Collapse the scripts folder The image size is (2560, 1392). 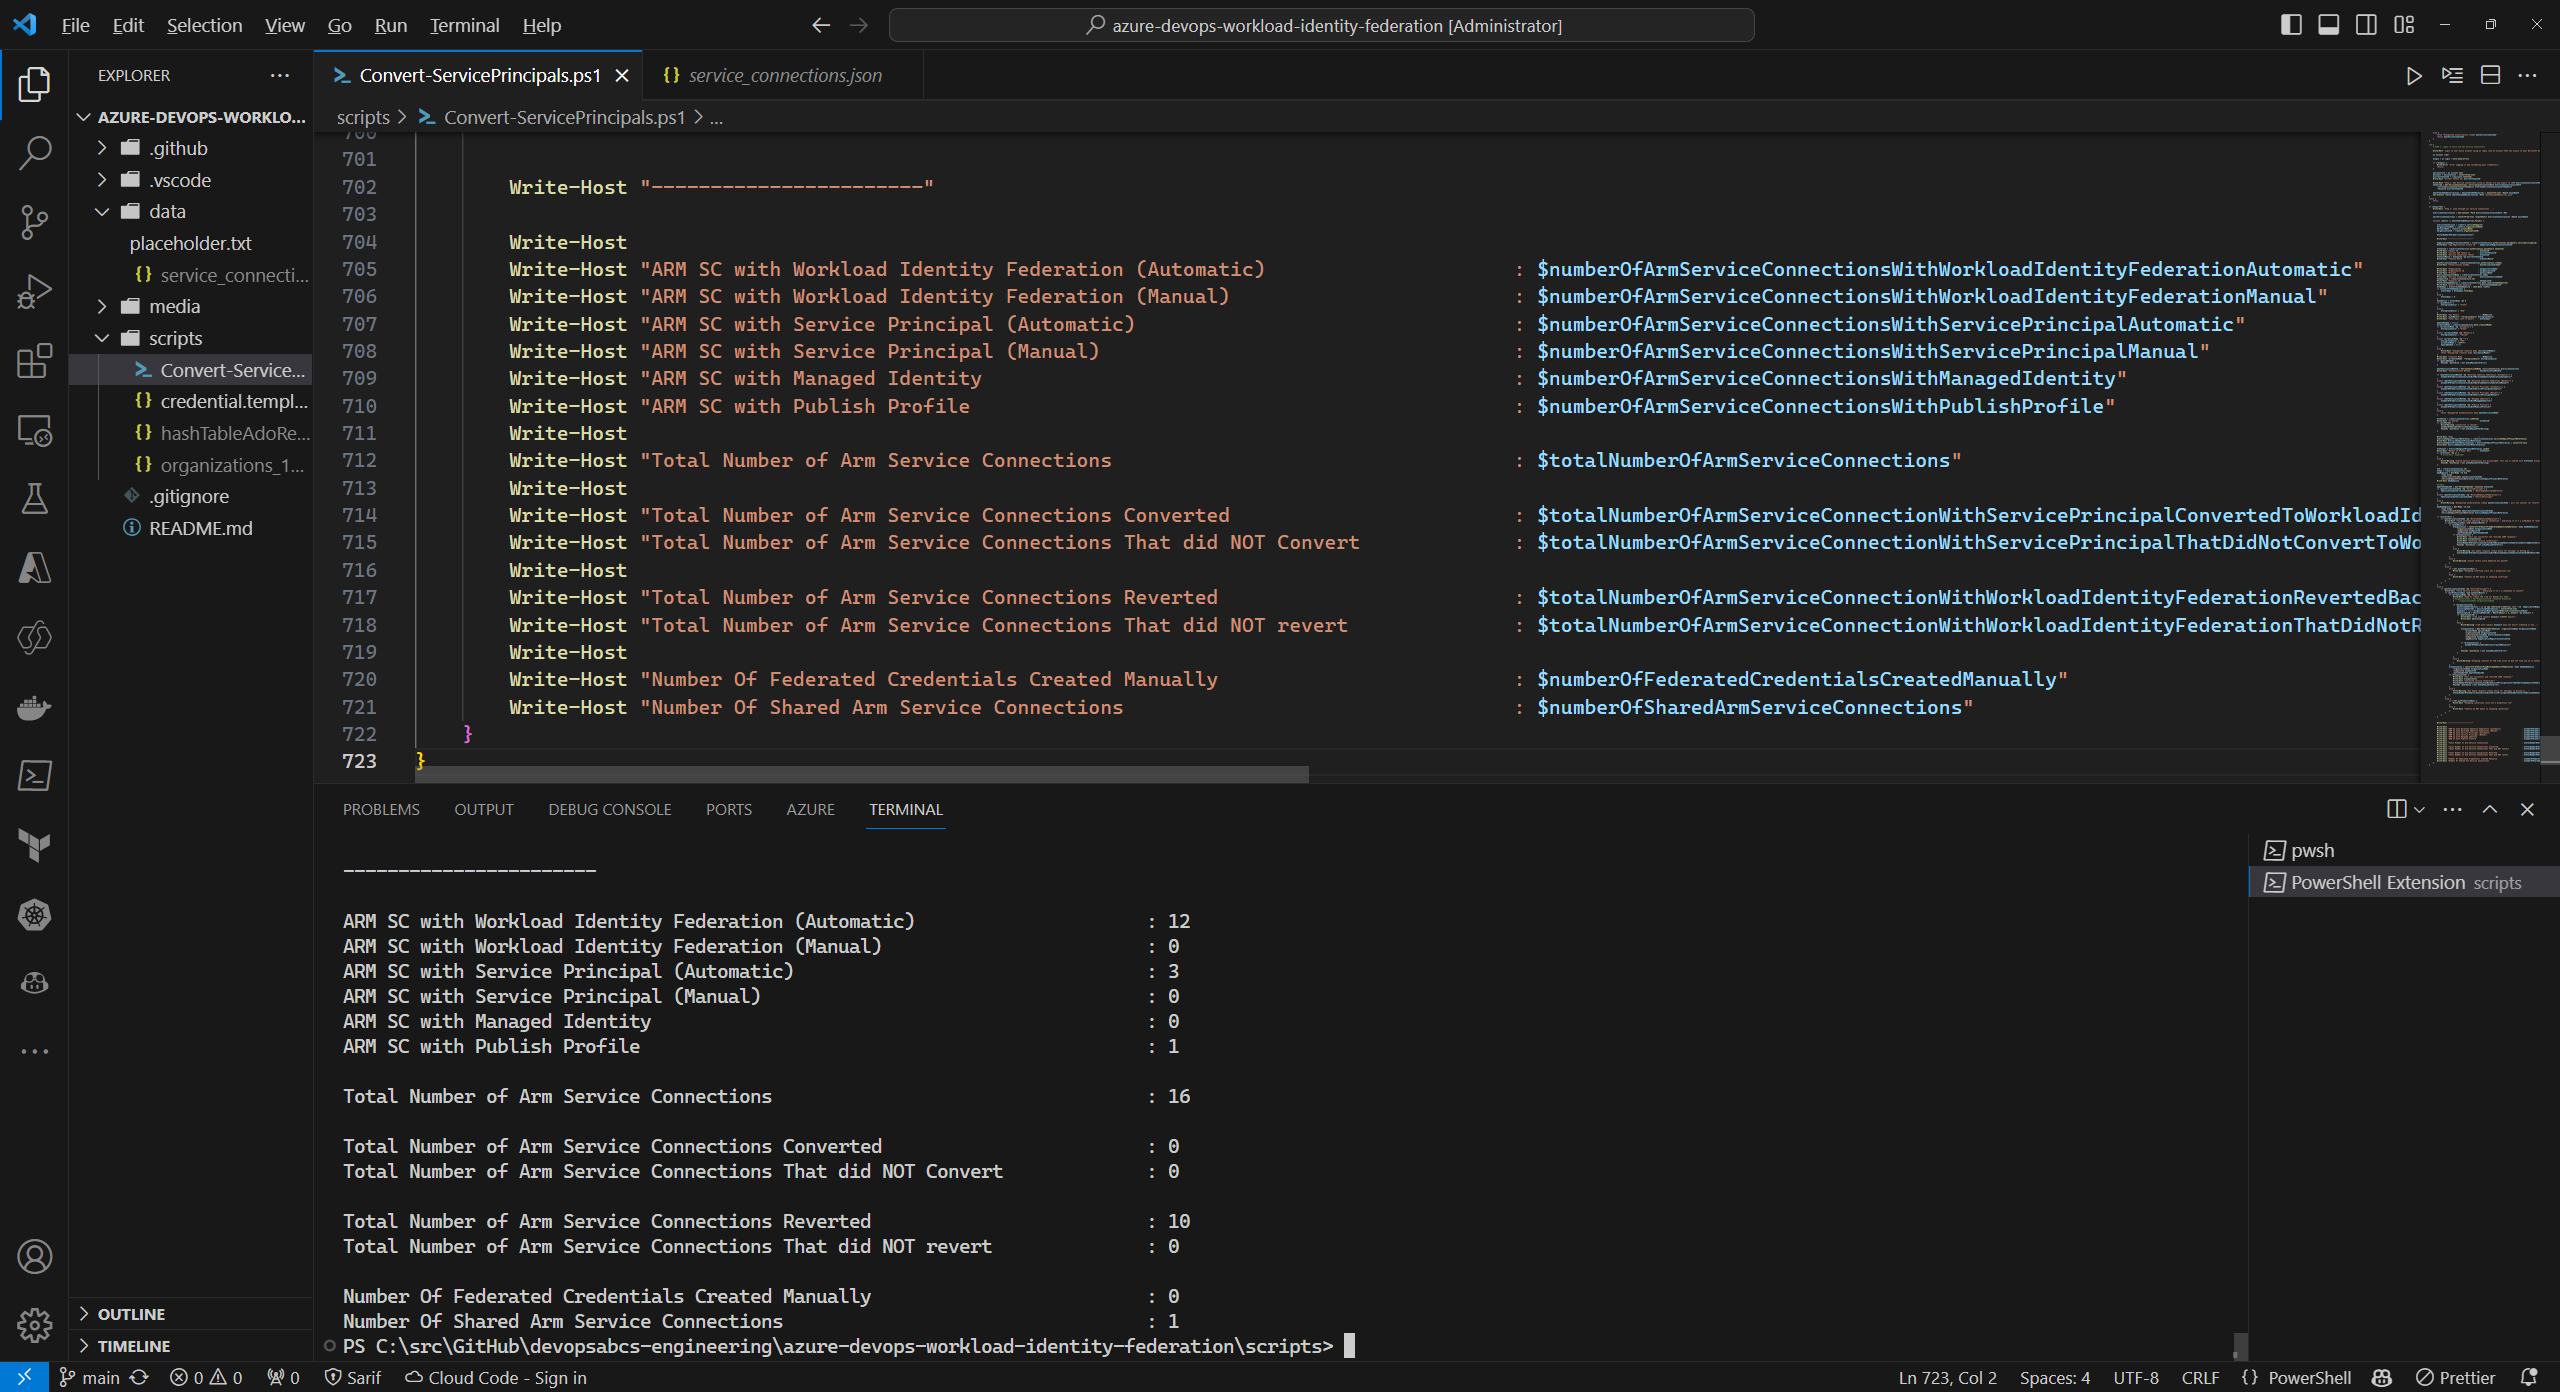click(175, 338)
